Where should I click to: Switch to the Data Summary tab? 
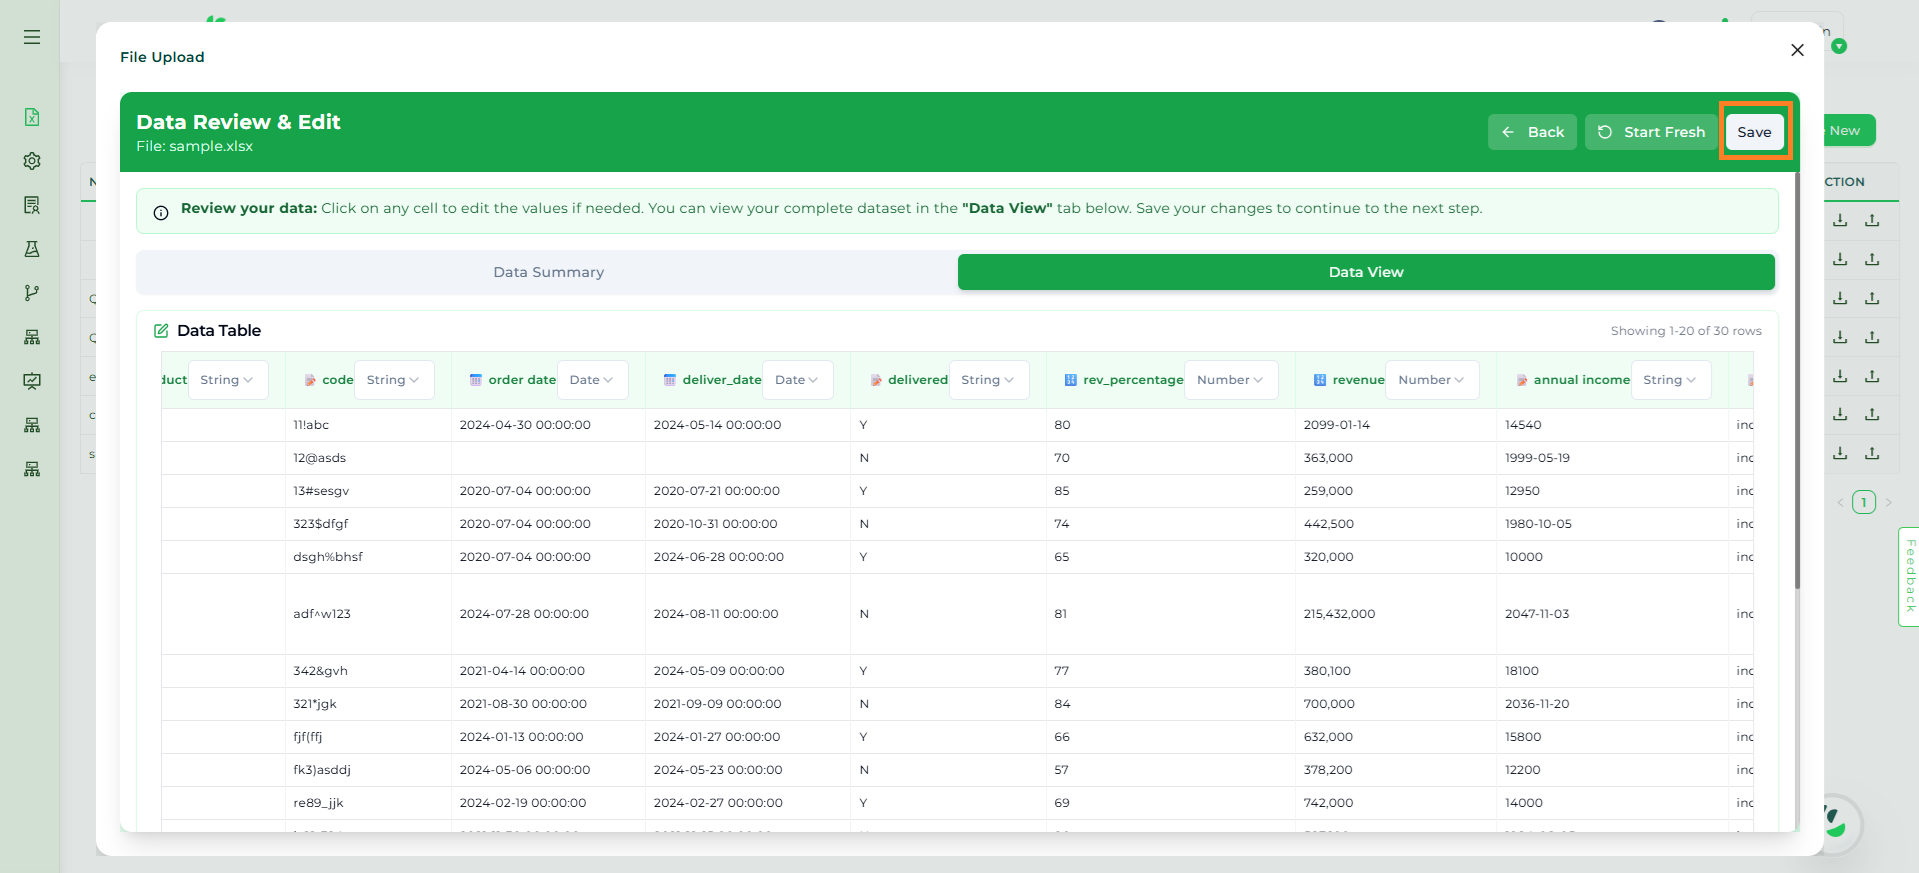click(x=548, y=272)
